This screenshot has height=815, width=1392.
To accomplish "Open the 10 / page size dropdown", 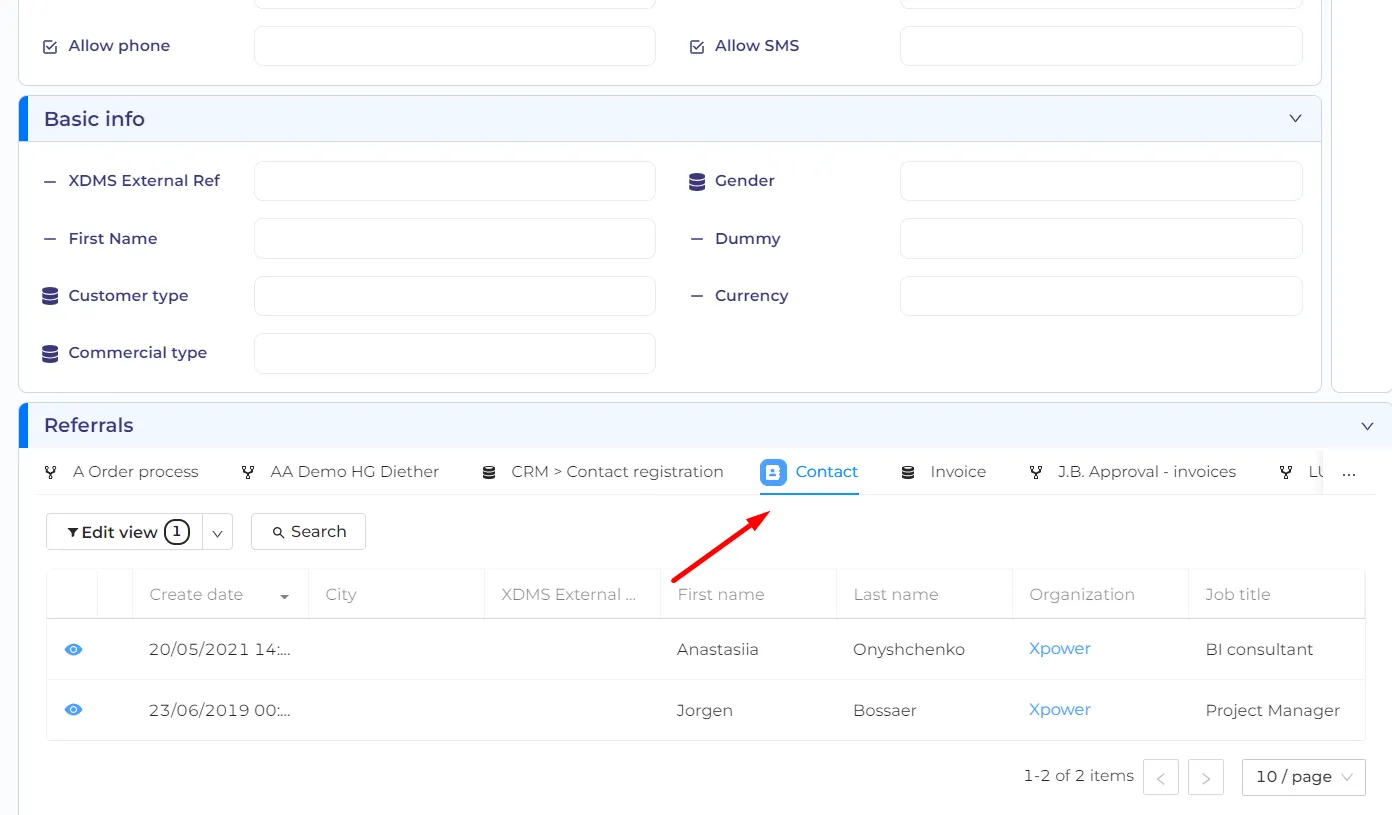I will click(x=1304, y=777).
